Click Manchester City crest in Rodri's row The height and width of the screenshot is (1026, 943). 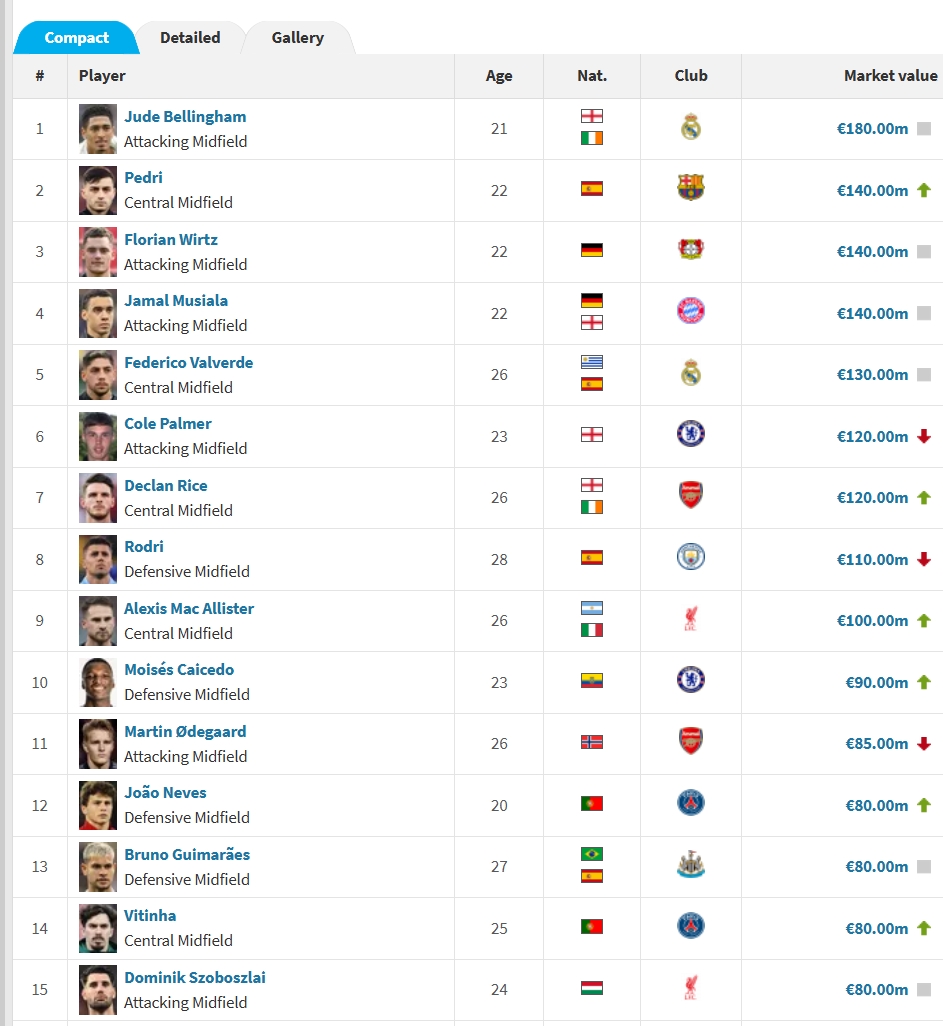(690, 557)
